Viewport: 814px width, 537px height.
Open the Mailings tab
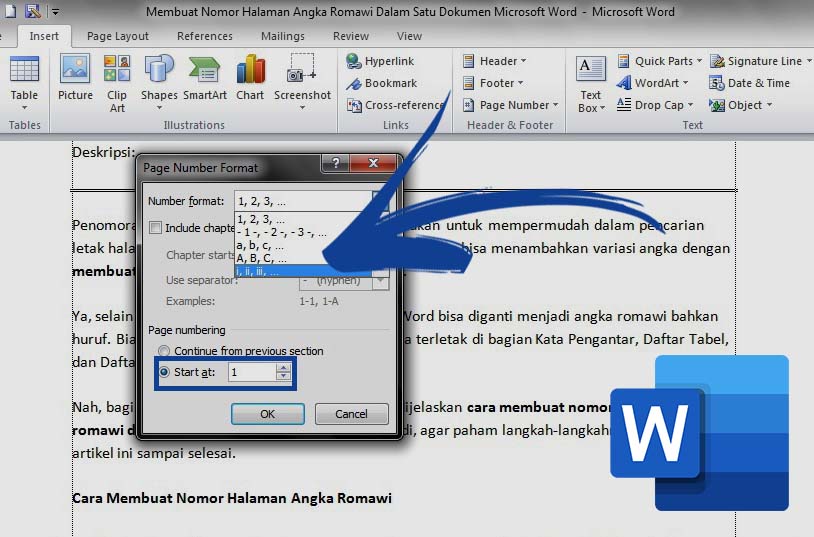(x=282, y=36)
